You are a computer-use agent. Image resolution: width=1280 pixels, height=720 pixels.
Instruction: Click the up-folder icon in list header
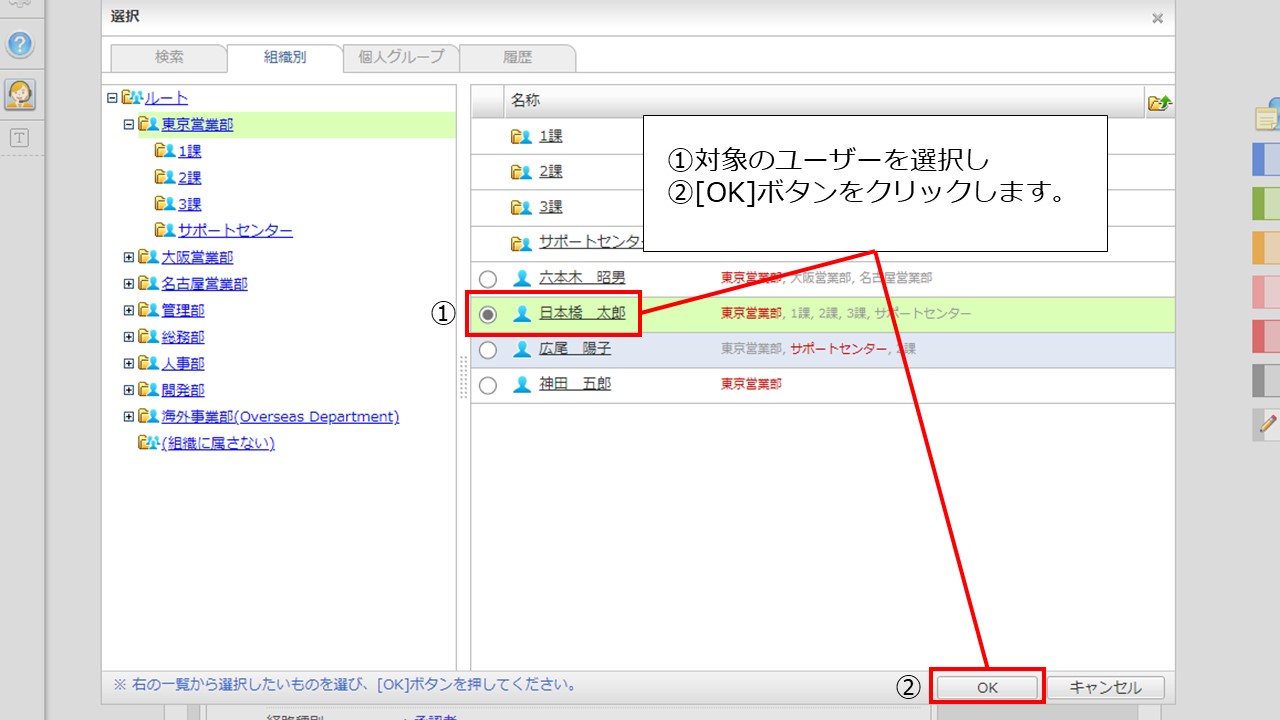coord(1159,102)
